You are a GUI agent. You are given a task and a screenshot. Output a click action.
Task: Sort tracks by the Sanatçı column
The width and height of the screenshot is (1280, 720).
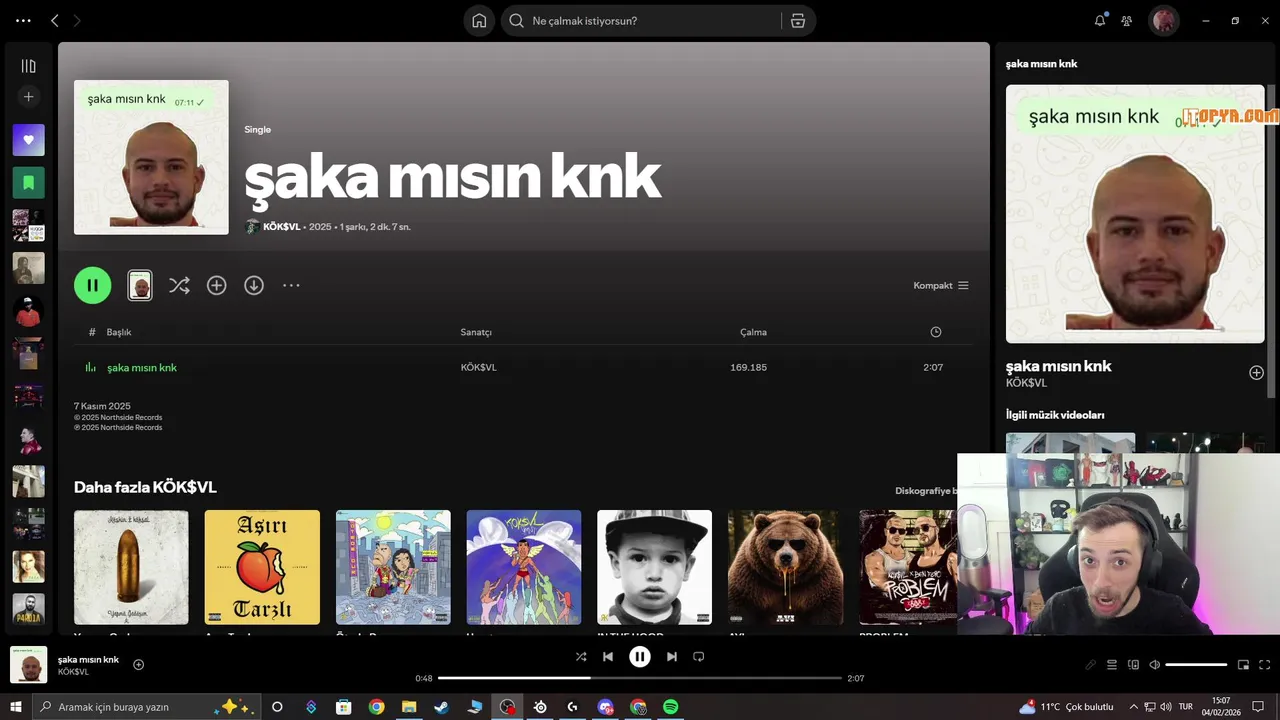click(x=476, y=332)
